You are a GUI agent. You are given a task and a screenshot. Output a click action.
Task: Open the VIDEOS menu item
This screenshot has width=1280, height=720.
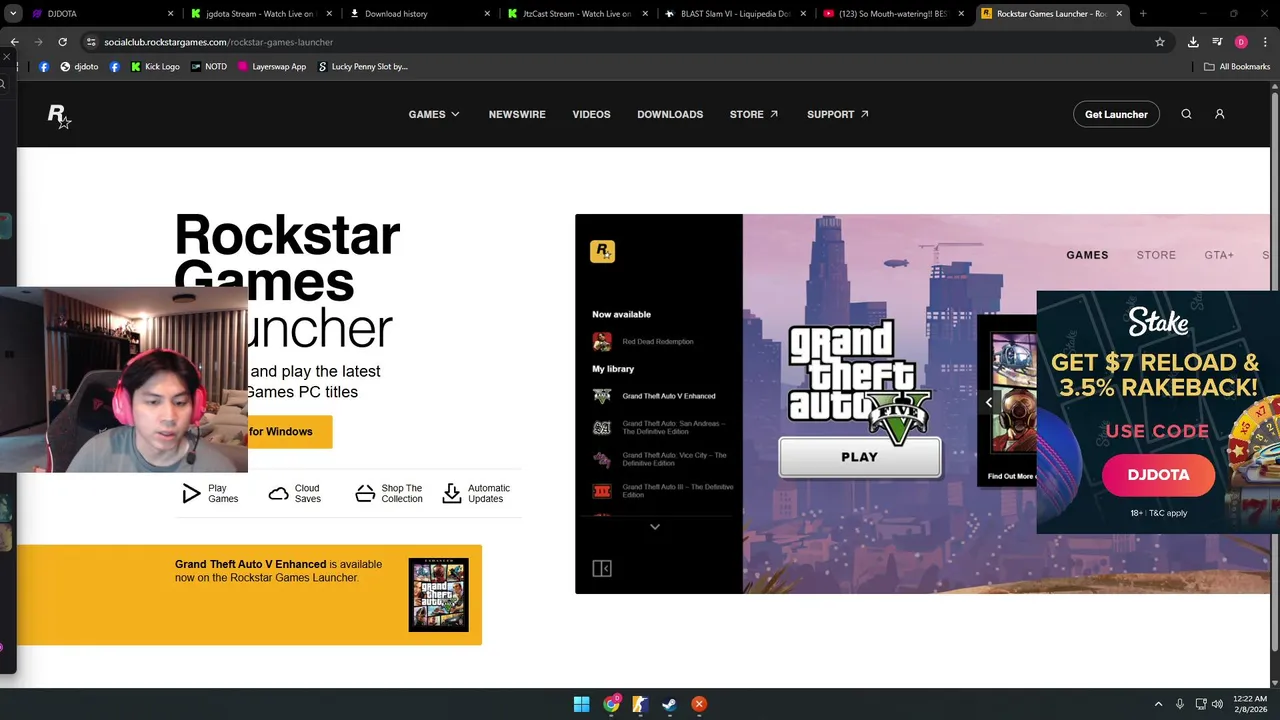591,114
